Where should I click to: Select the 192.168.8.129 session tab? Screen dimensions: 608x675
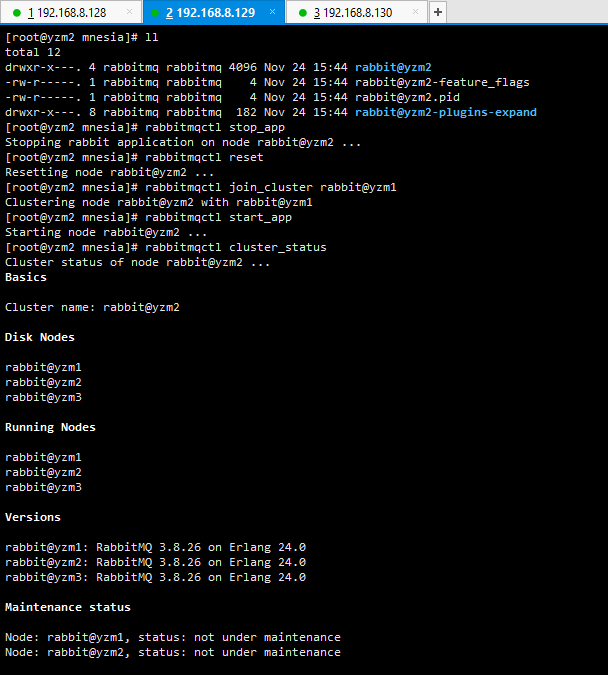coord(214,12)
